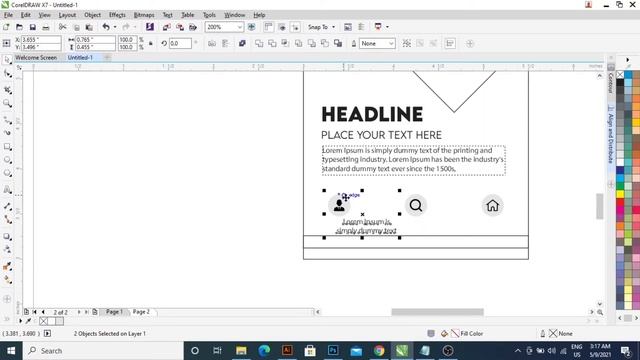Screen dimensions: 640x360
Task: Click the Intersect shapes icon
Action: [x=285, y=43]
